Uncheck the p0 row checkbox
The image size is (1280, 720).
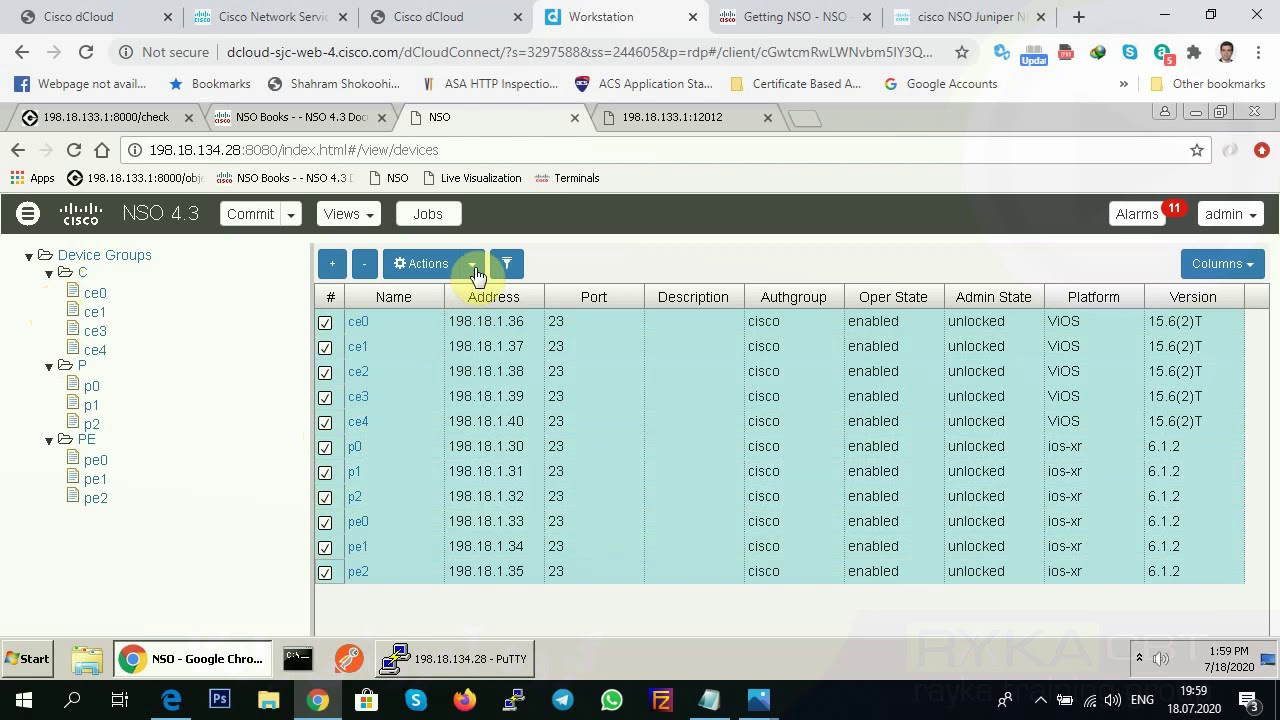[x=325, y=448]
